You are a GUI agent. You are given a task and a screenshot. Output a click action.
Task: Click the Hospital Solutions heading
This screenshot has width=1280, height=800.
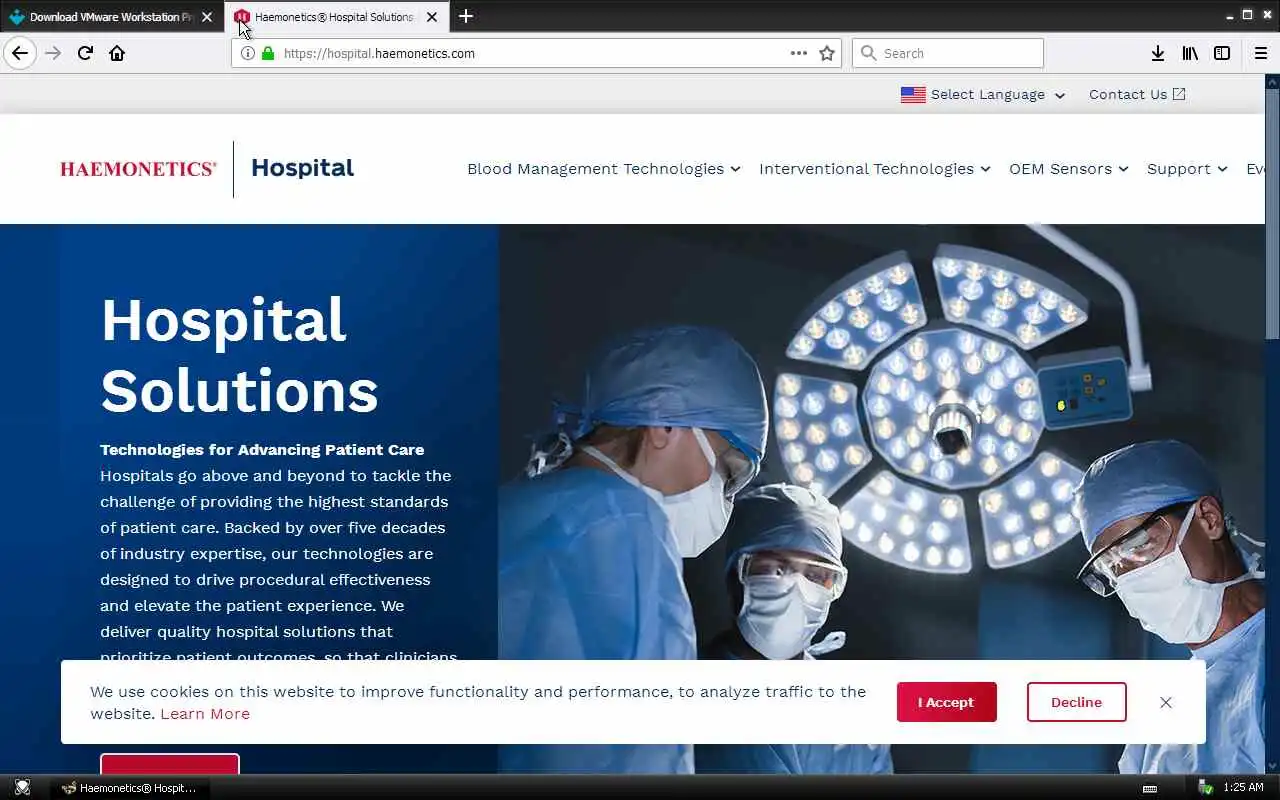[239, 355]
